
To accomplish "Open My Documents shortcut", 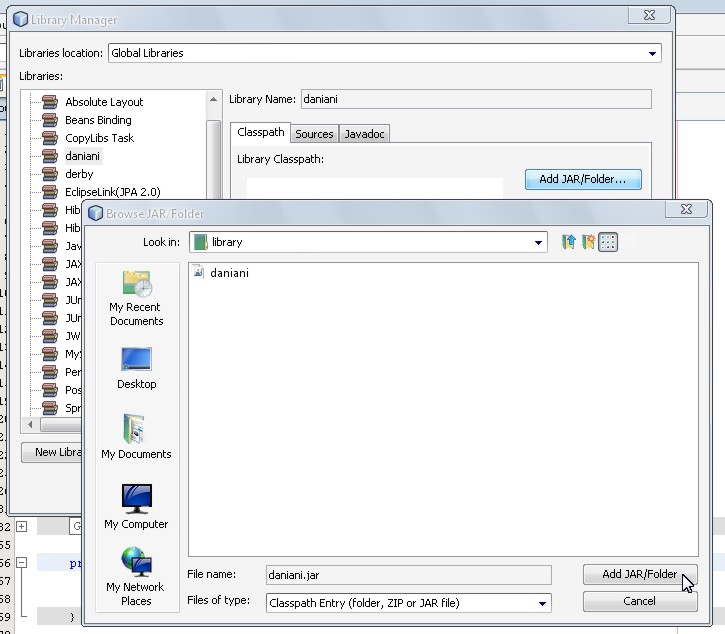I will pyautogui.click(x=136, y=437).
